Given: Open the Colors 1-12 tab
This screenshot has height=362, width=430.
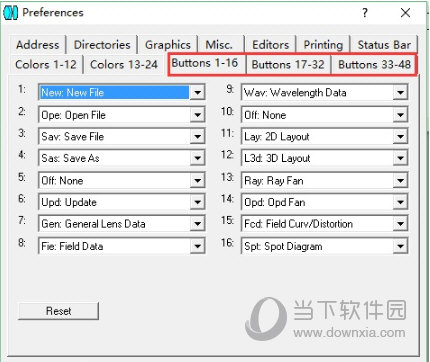Looking at the screenshot, I should 46,64.
